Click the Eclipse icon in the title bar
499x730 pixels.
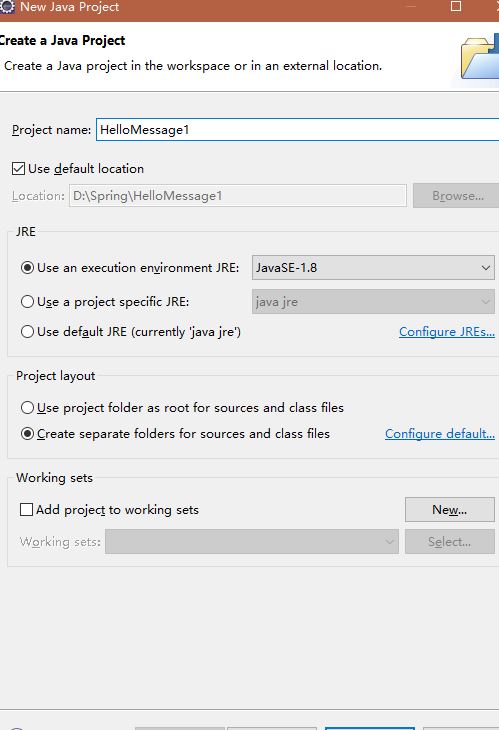coord(7,6)
